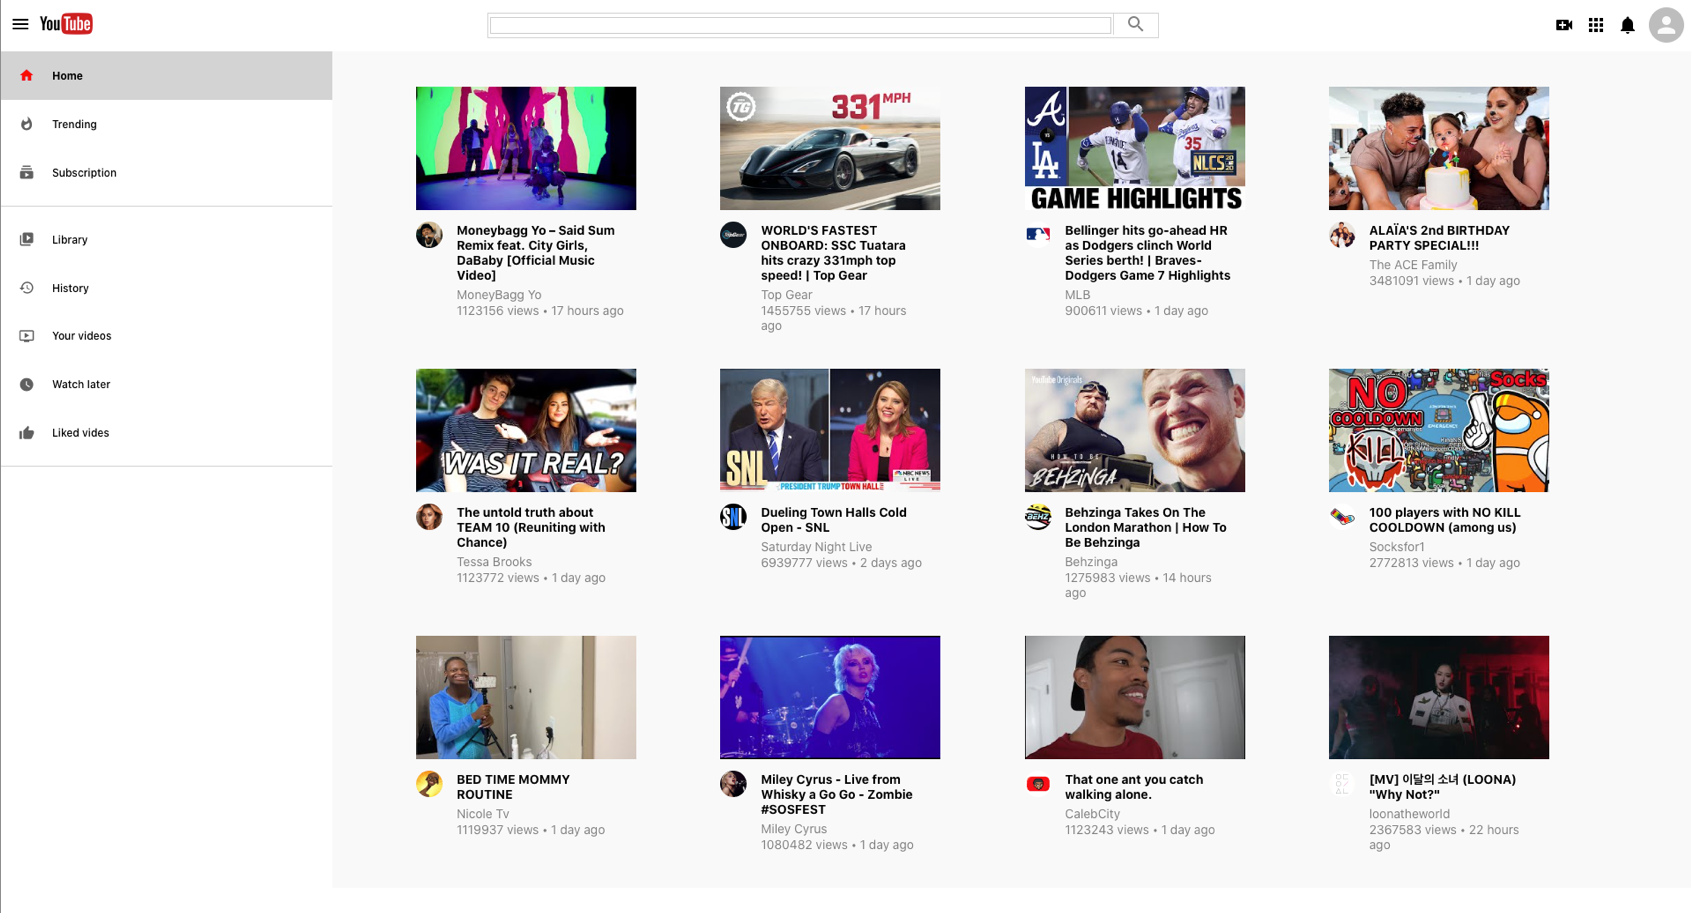Screen dimensions: 1691x913
Task: Open your Library
Action: (69, 239)
